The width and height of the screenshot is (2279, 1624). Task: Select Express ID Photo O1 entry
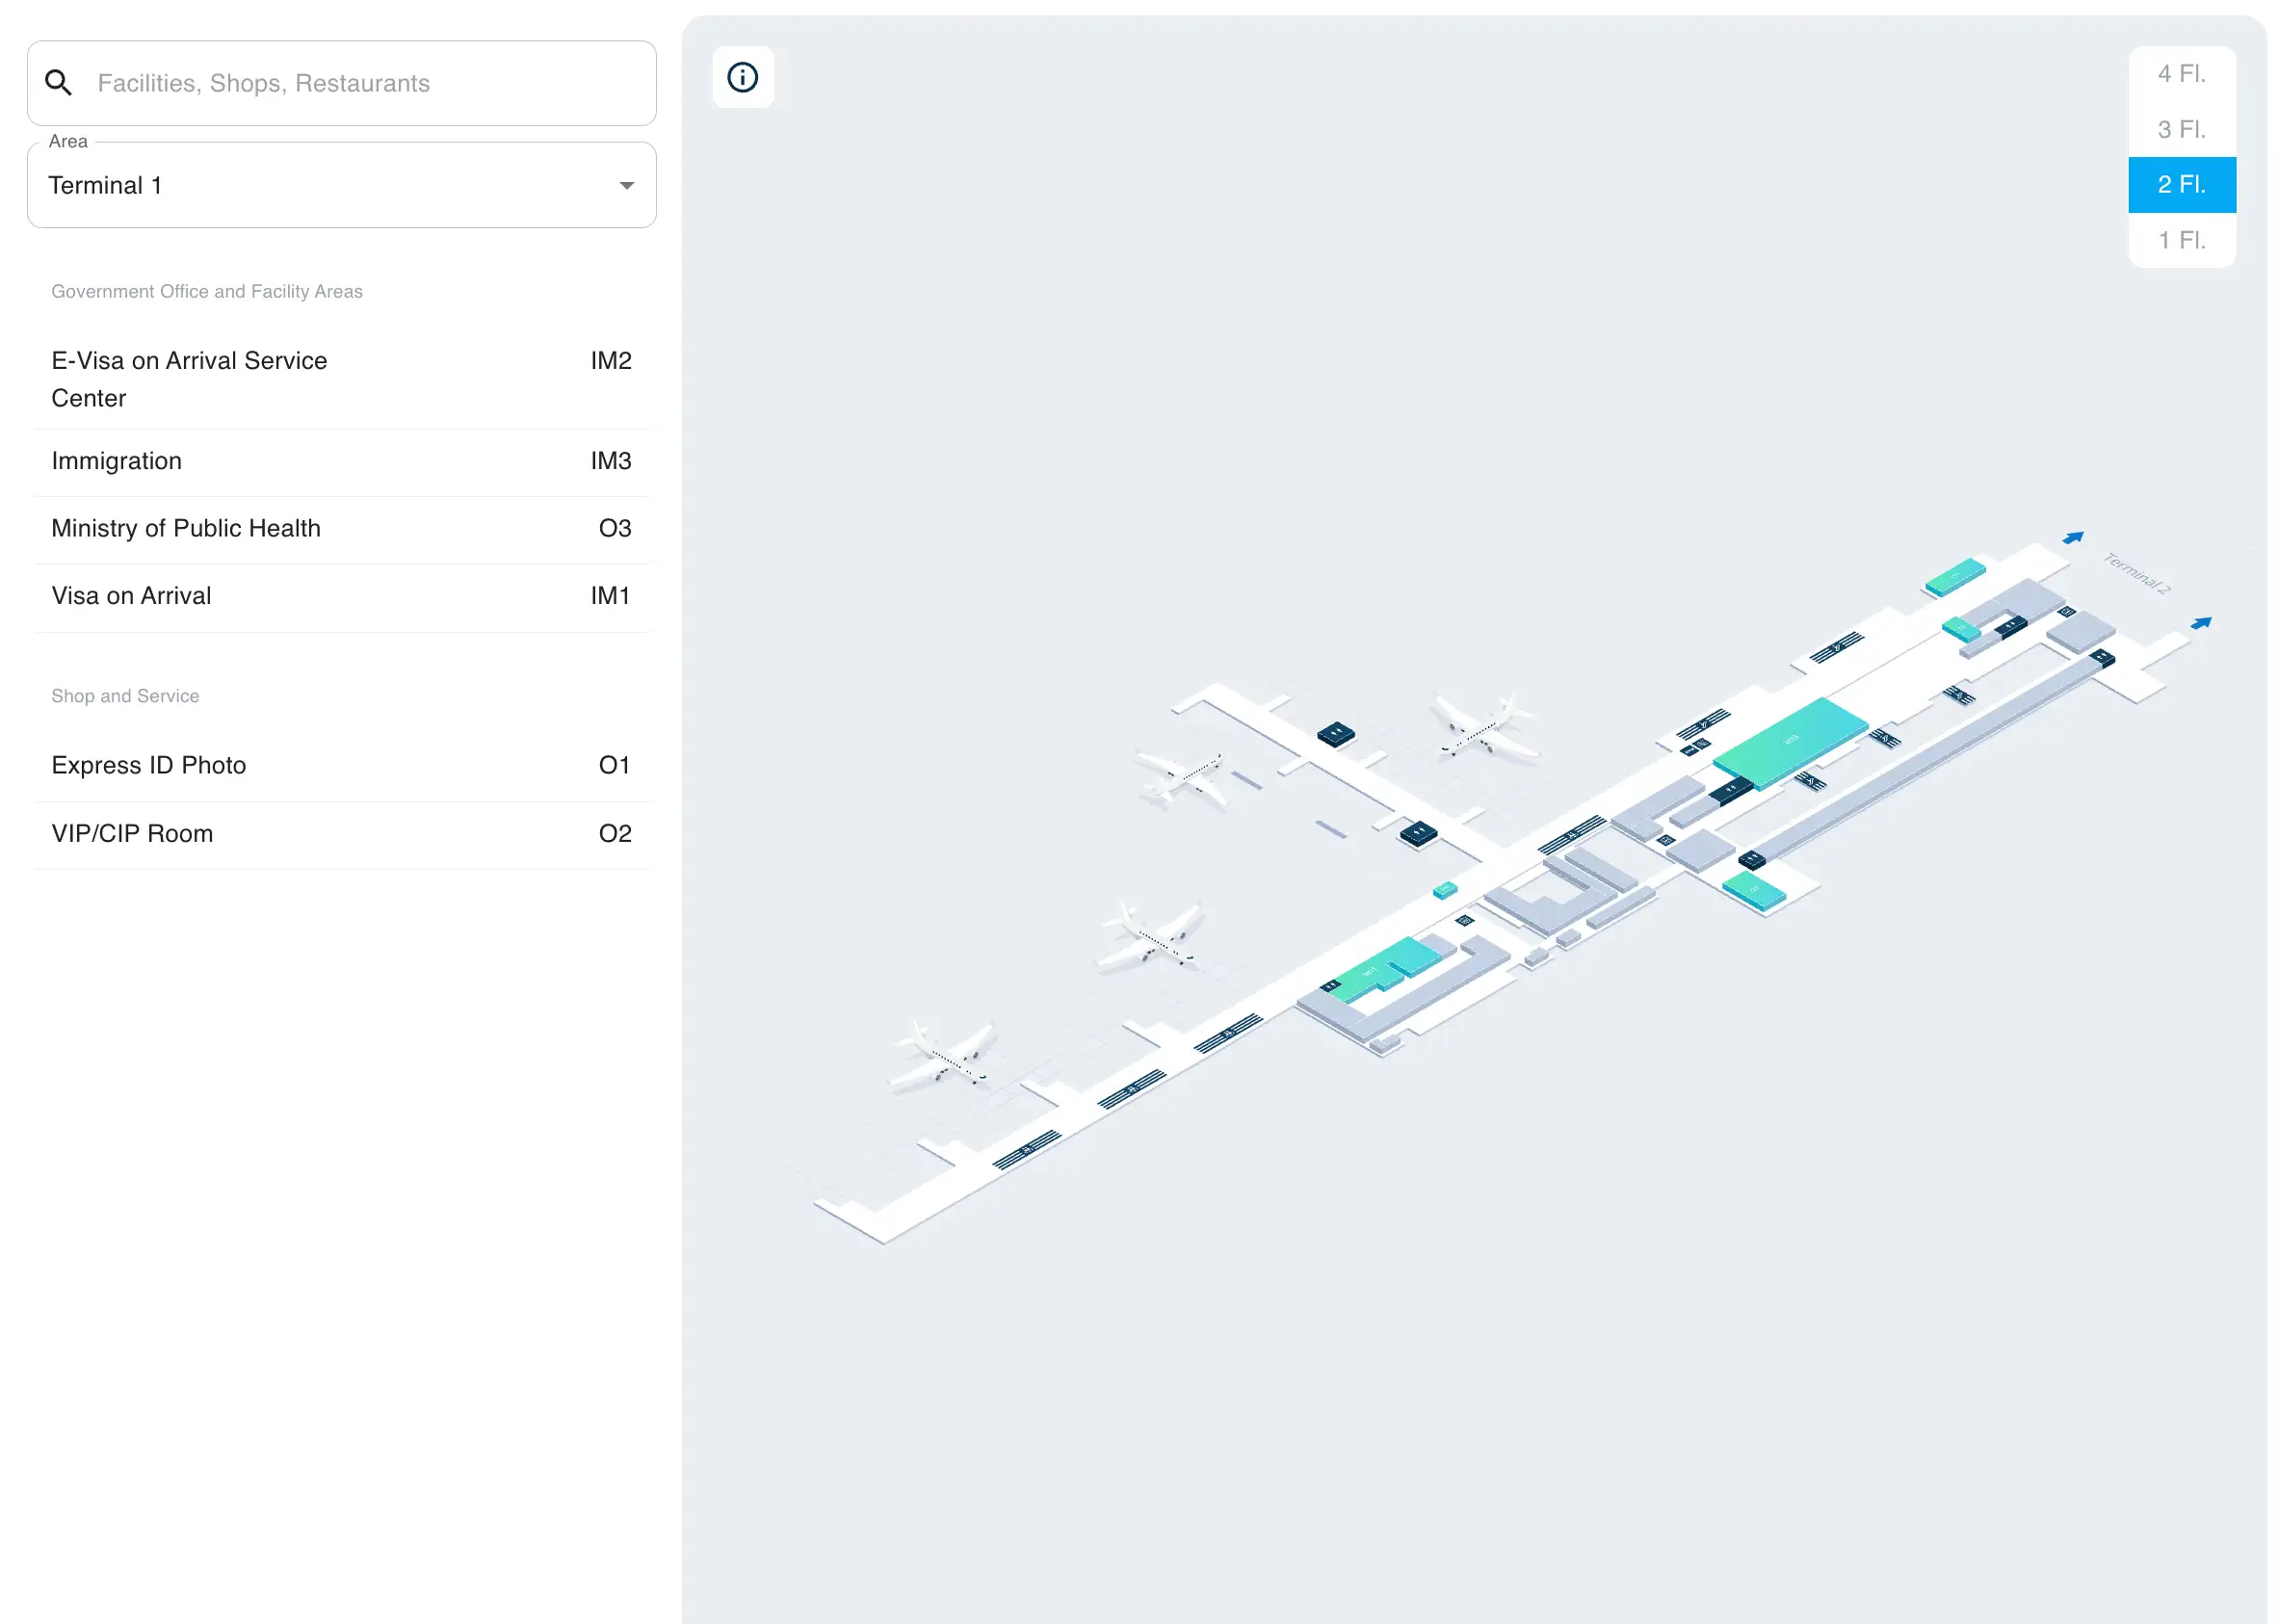(x=341, y=765)
